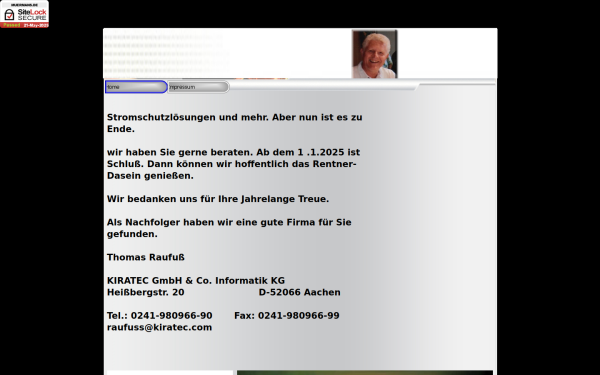Click the email raufuss@kiratec.com
The image size is (600, 375).
point(159,328)
